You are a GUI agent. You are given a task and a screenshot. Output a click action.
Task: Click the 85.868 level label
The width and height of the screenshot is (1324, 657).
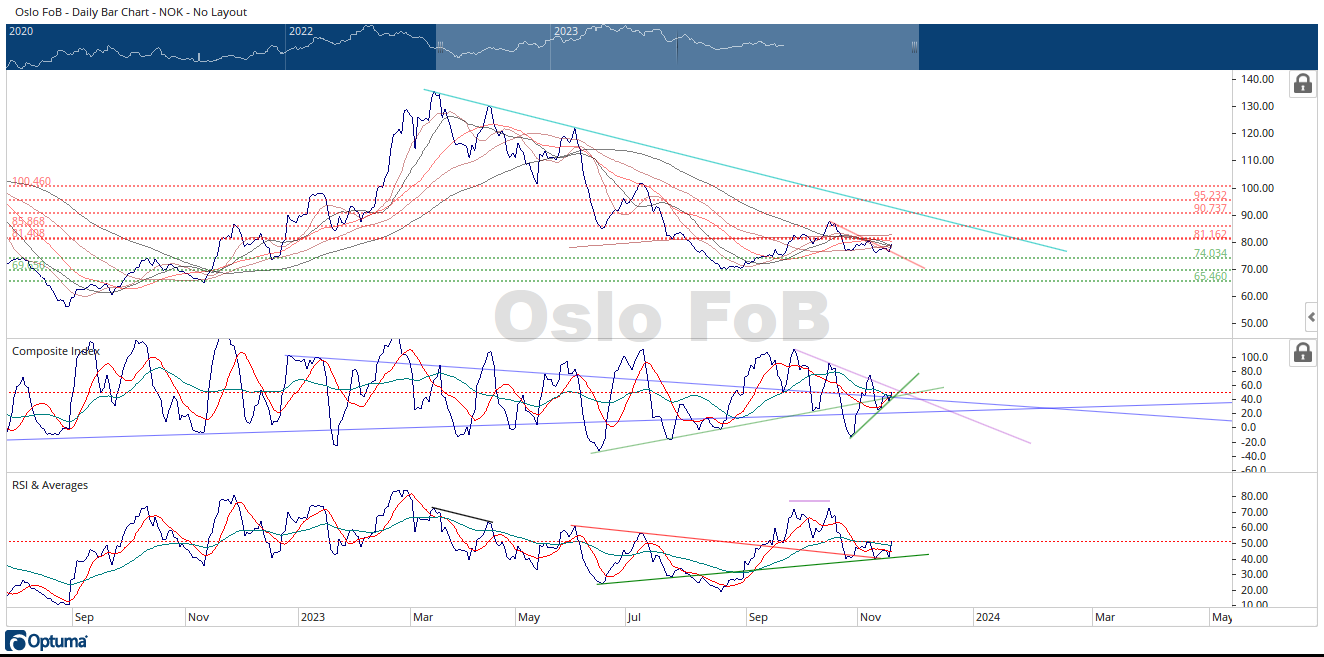pyautogui.click(x=28, y=221)
